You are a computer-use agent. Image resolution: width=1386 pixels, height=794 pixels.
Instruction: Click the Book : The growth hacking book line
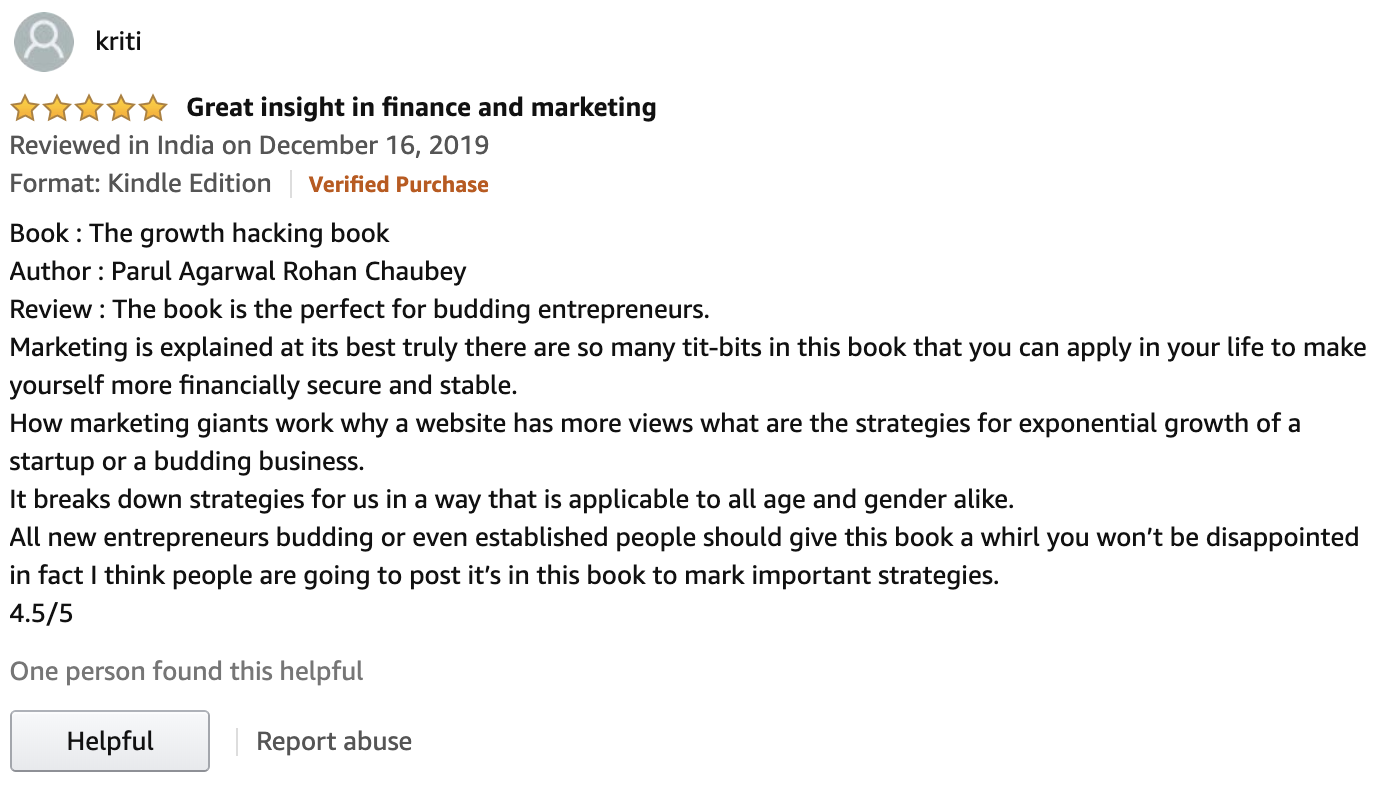199,234
